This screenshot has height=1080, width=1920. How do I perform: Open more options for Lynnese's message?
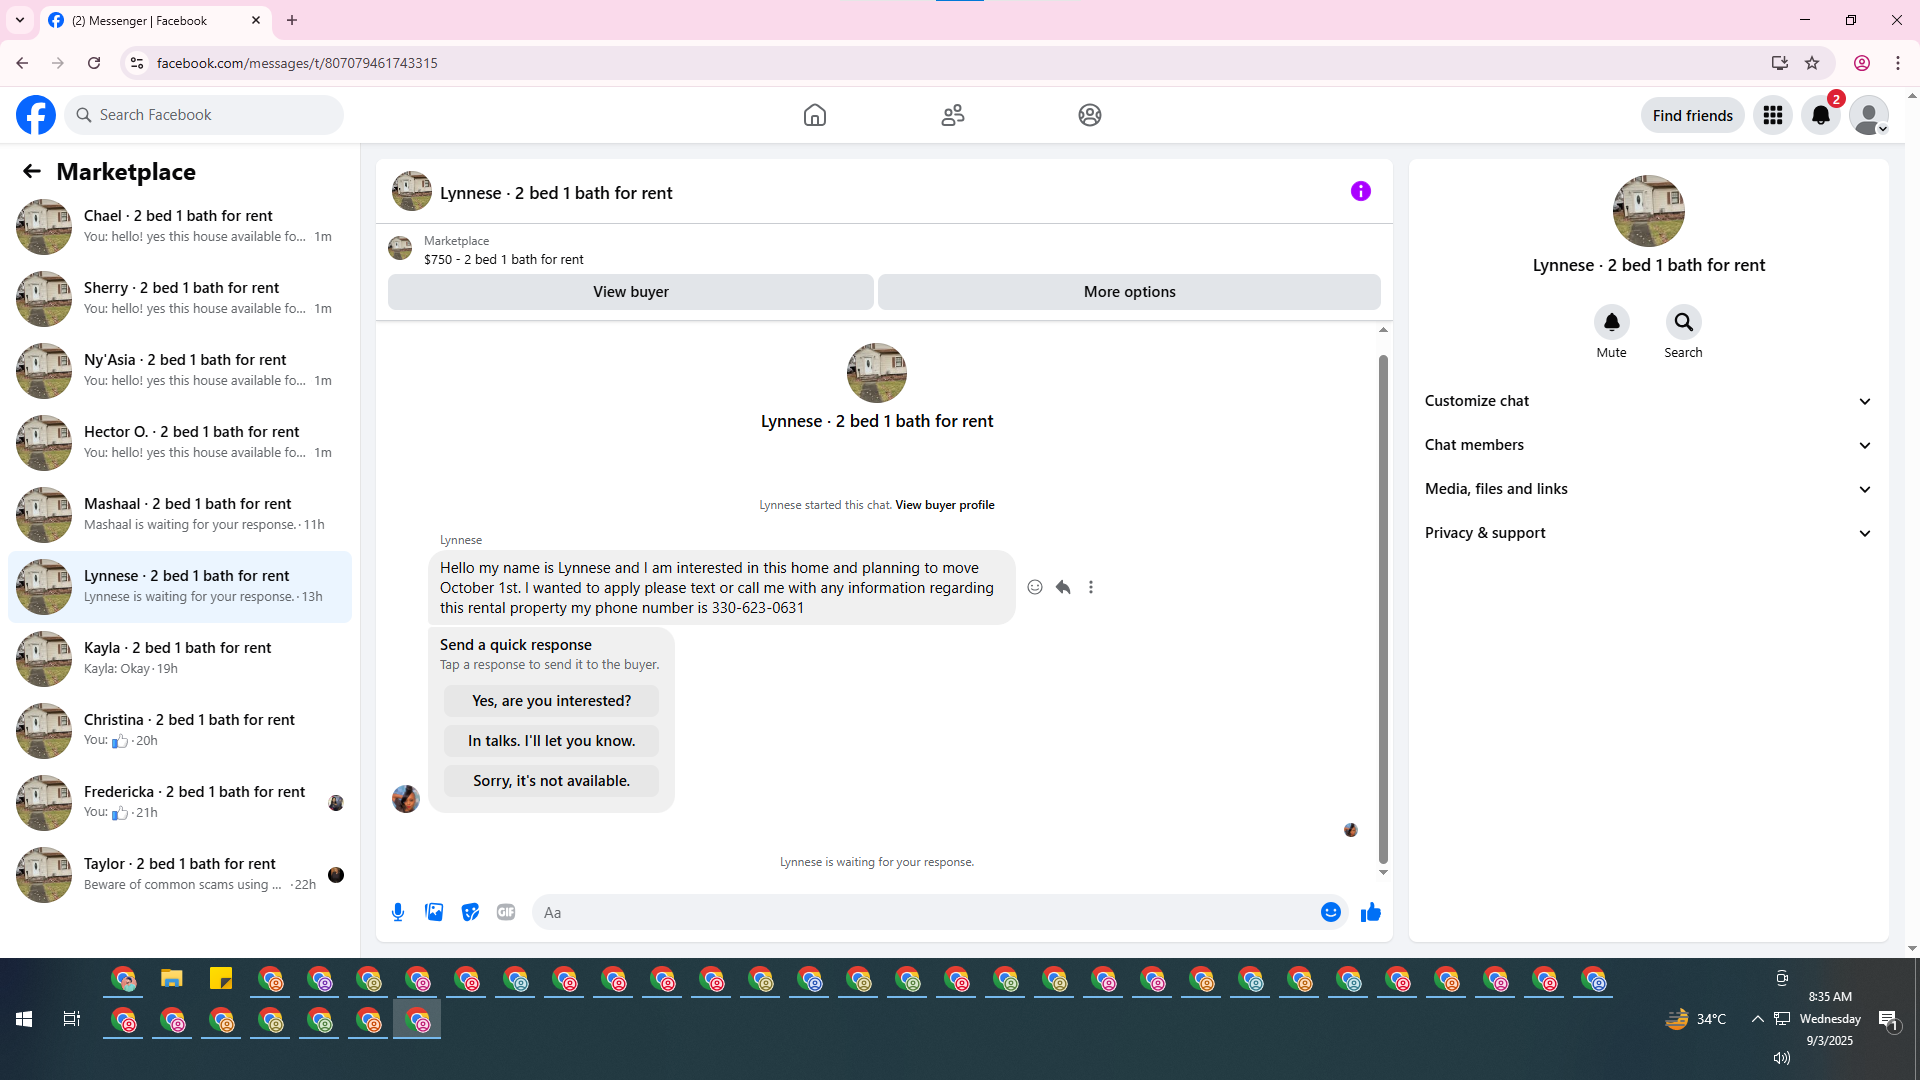point(1091,587)
